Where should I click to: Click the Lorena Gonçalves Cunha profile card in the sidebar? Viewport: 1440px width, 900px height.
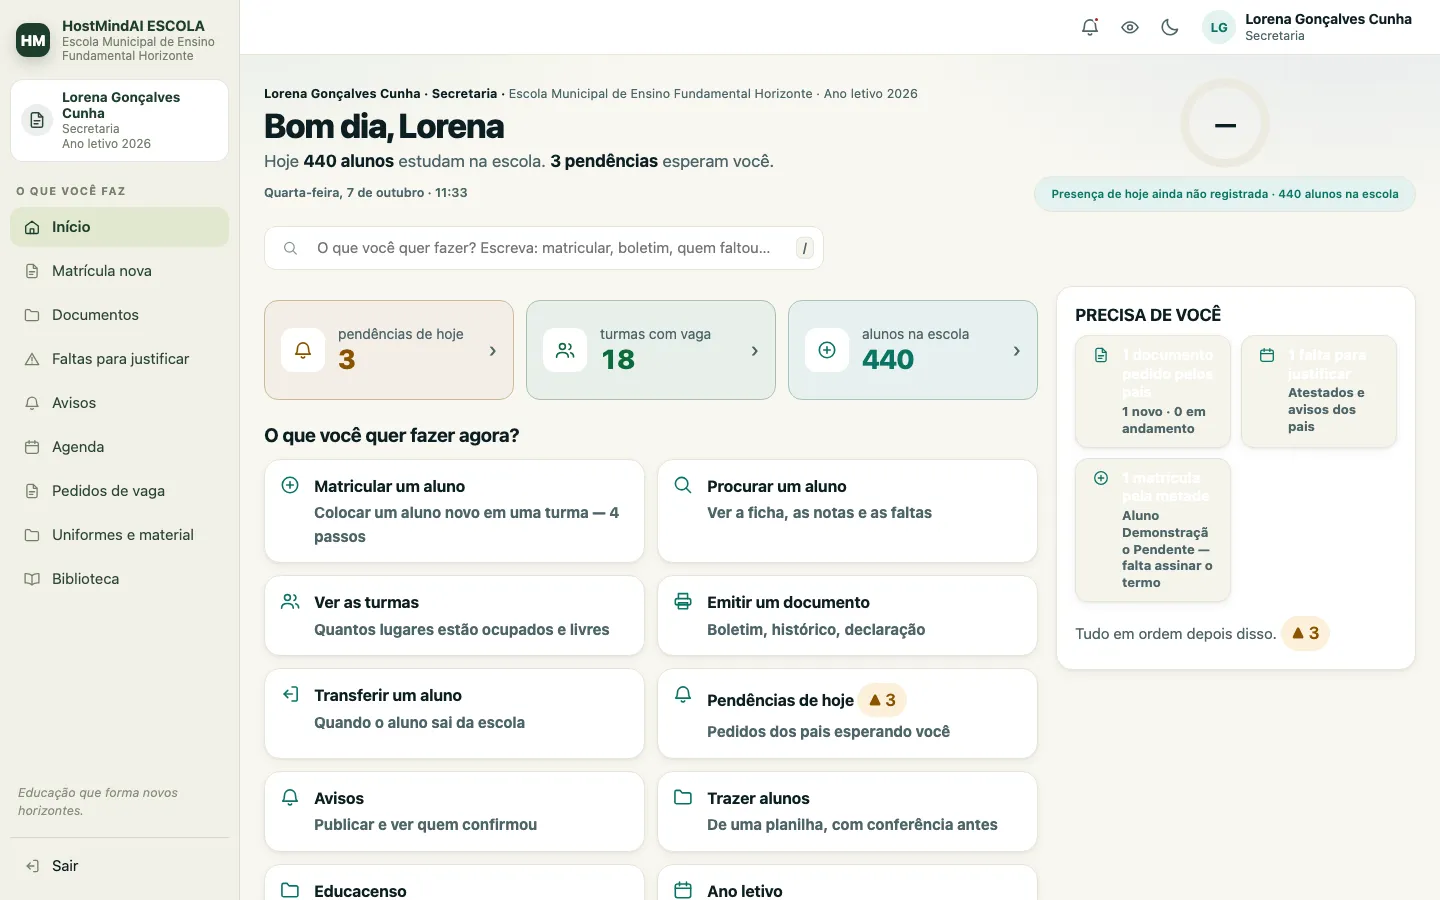tap(119, 120)
